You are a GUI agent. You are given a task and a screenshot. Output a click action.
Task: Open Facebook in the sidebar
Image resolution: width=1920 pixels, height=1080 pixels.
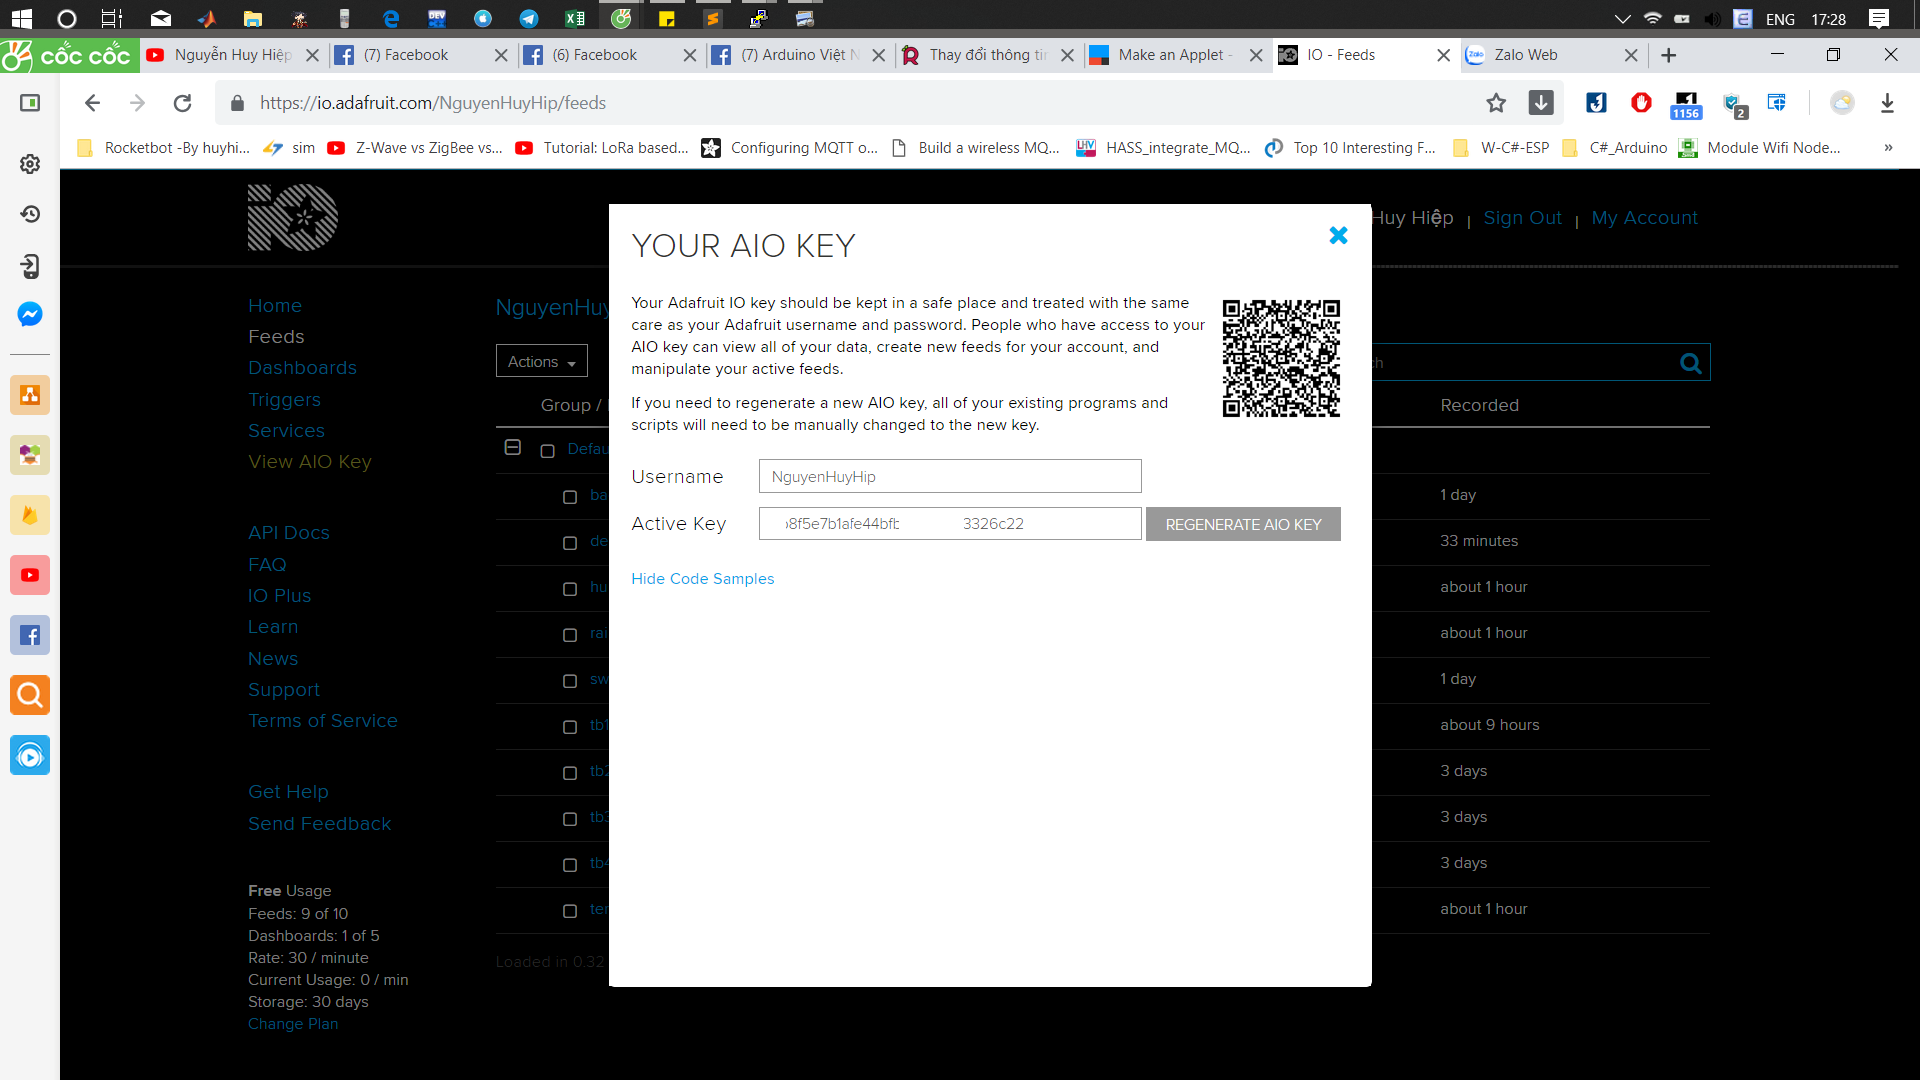(30, 635)
